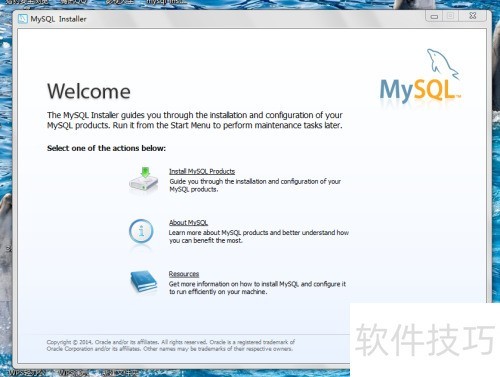Click the MySQL Installer title bar icon
500x377 pixels.
click(23, 19)
